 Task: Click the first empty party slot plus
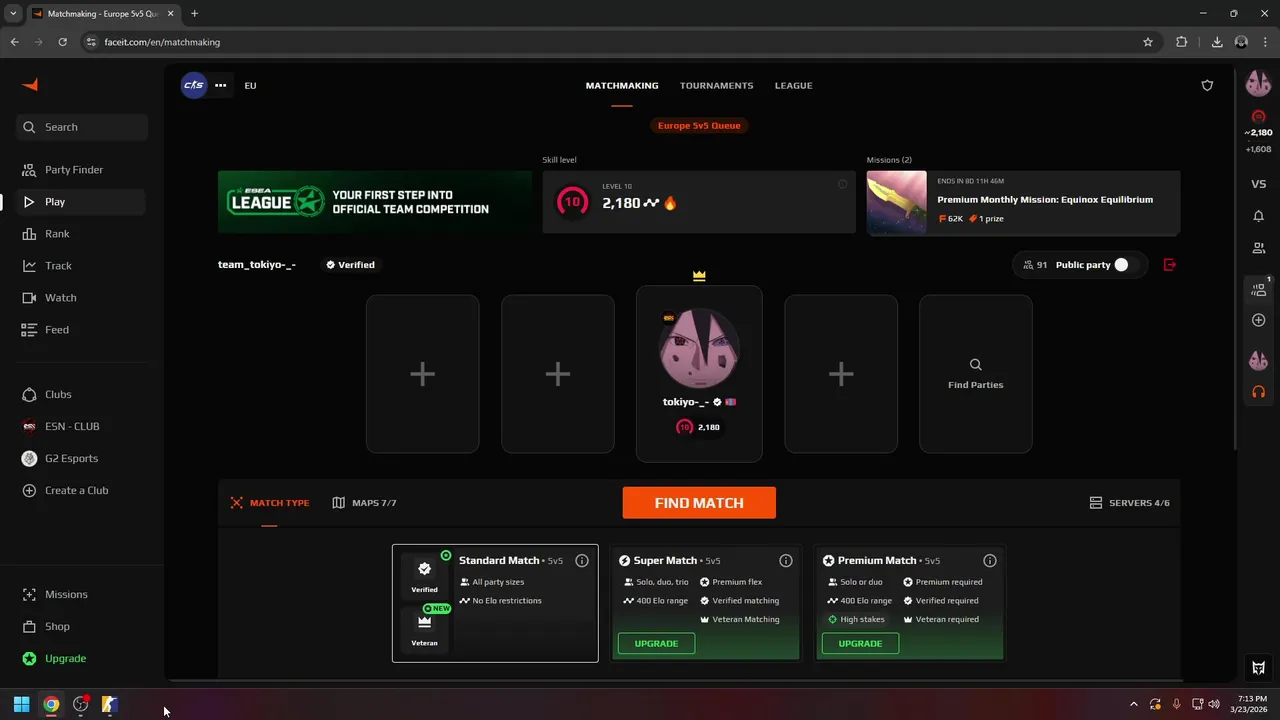[x=422, y=374]
